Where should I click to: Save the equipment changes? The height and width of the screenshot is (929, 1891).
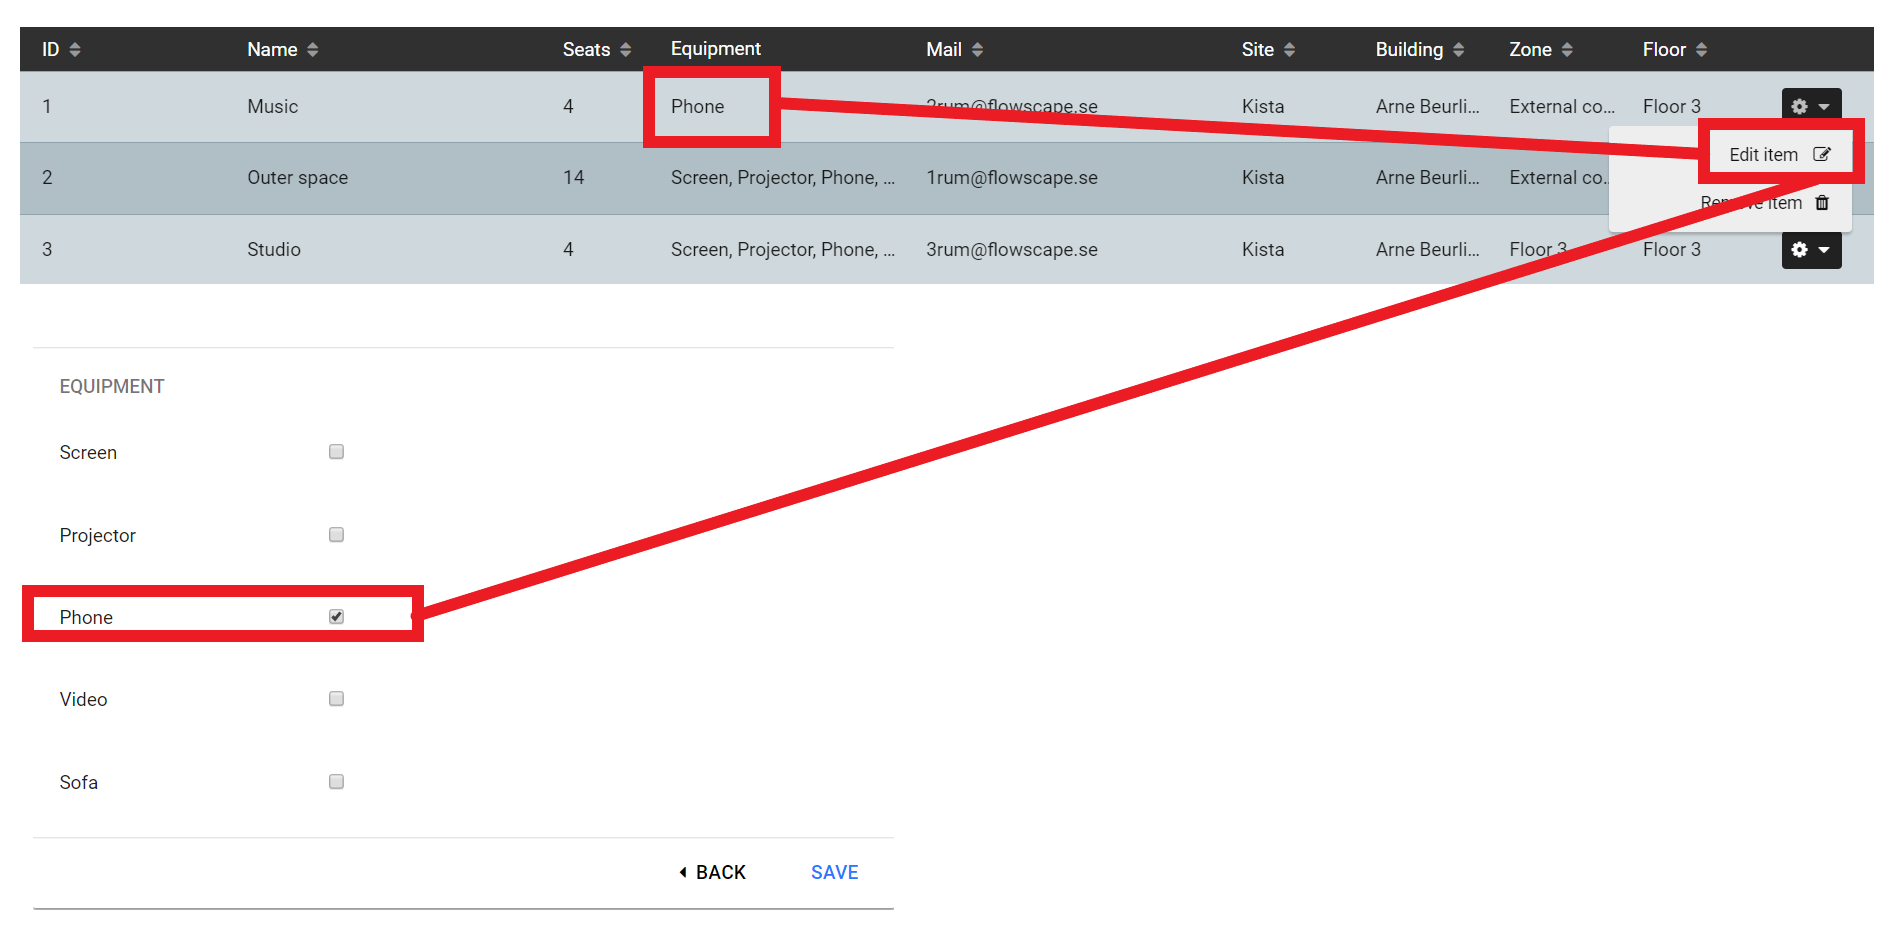click(835, 873)
